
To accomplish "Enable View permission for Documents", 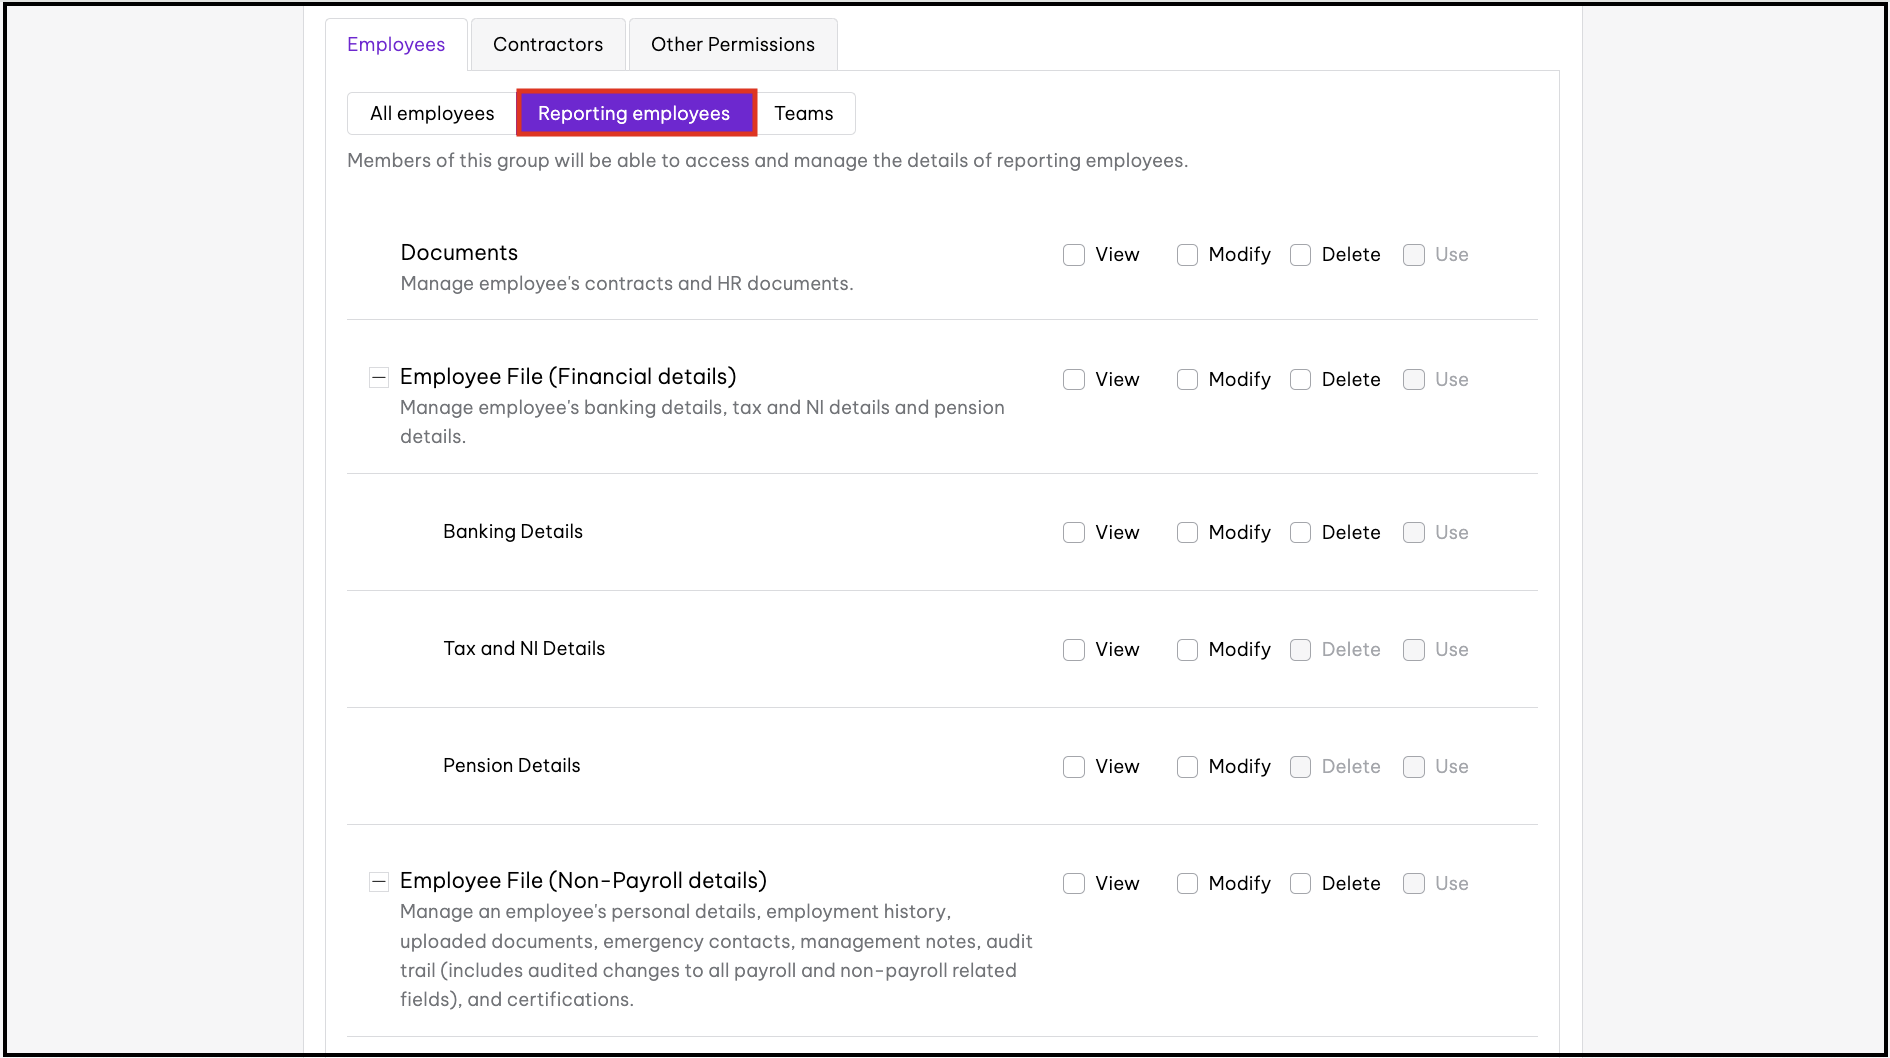I will point(1074,255).
